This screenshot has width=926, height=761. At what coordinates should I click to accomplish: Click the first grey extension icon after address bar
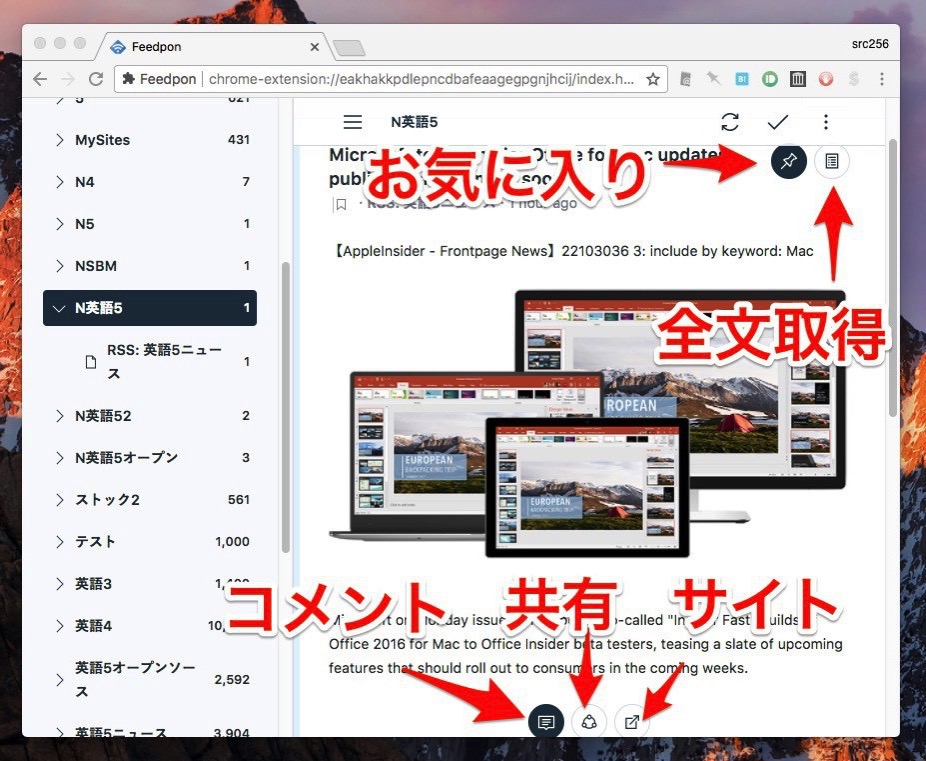(686, 79)
